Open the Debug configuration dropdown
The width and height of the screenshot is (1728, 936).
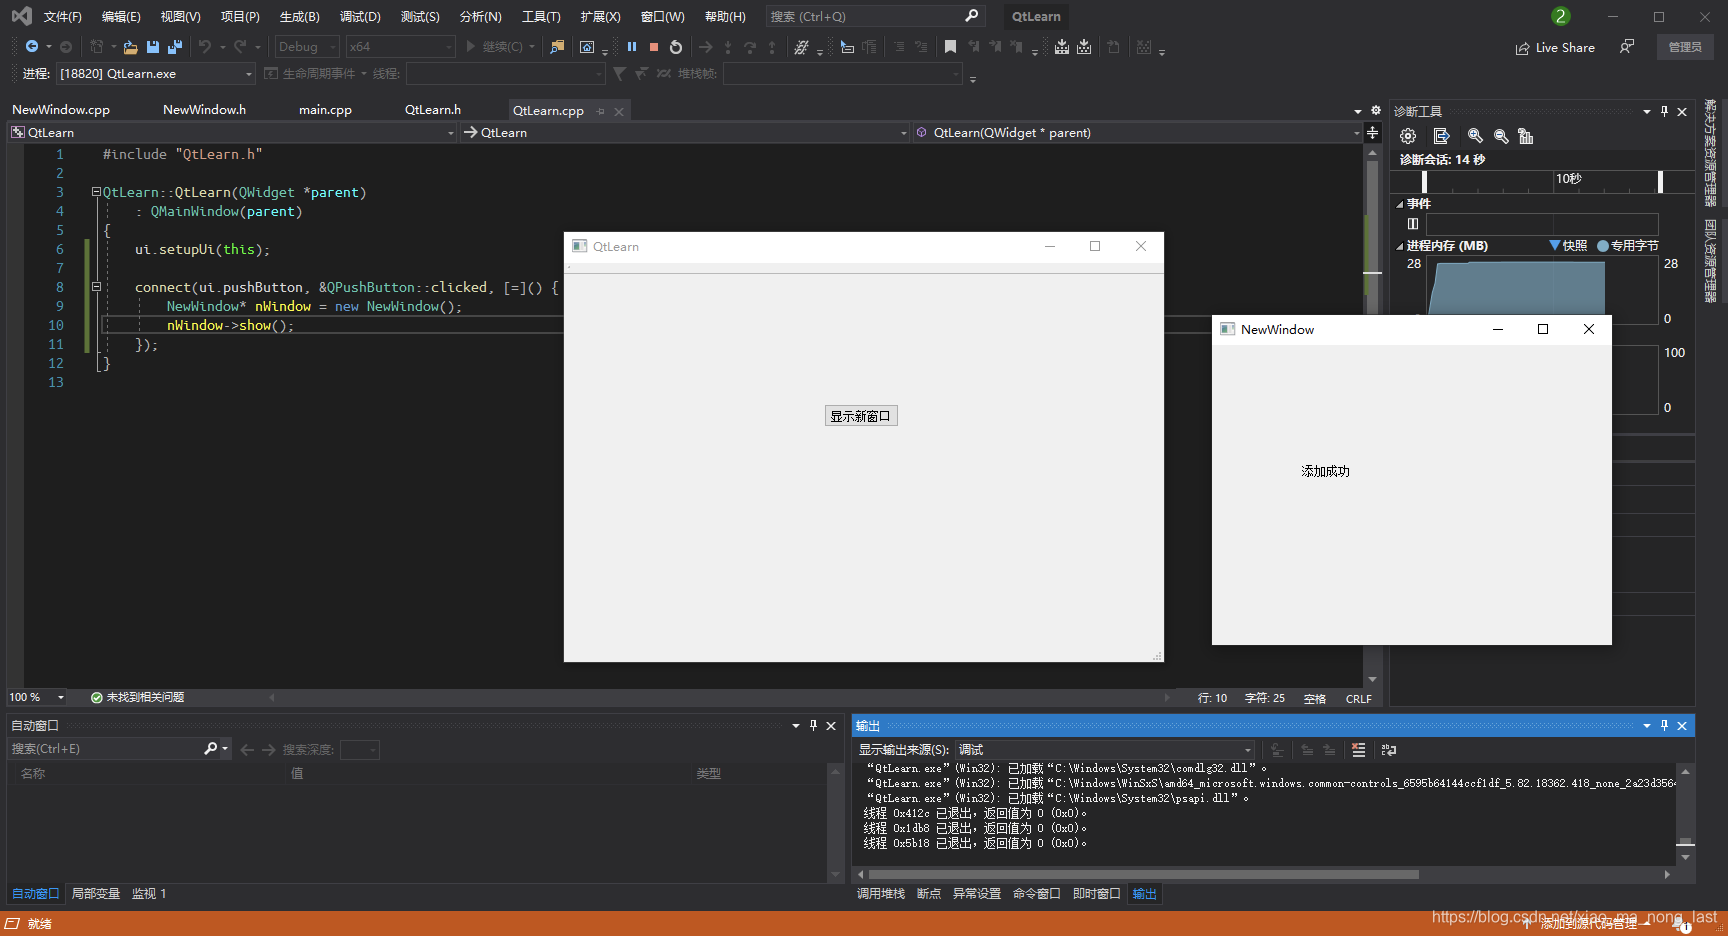tap(307, 47)
